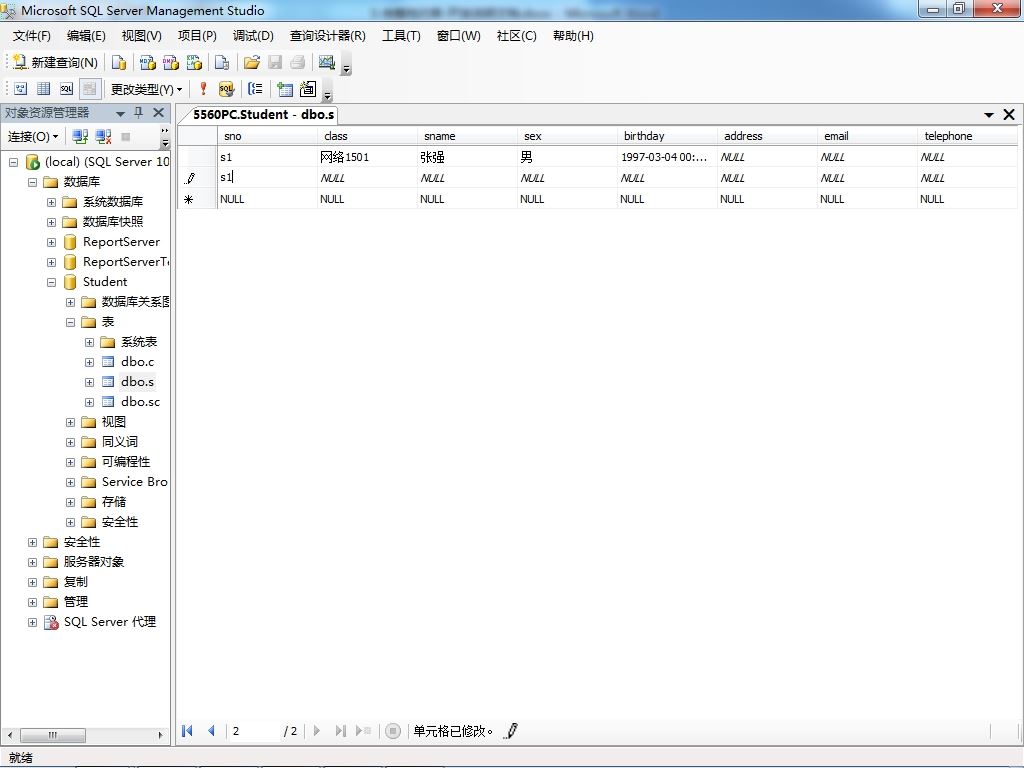Close the dbo.s document tab
Screen dimensions: 1024x768
[1009, 114]
